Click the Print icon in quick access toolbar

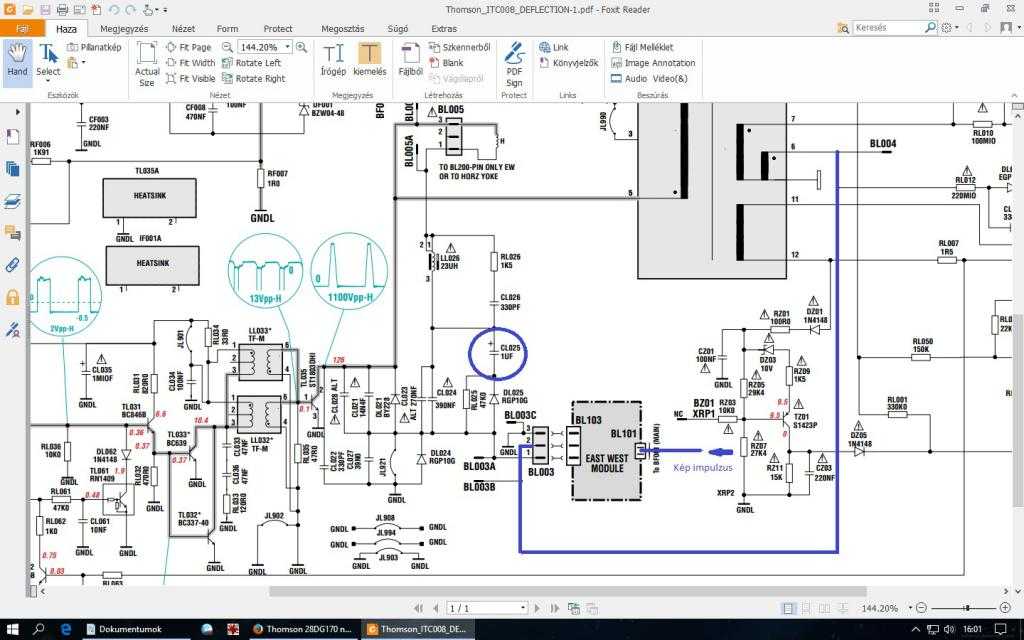[62, 10]
